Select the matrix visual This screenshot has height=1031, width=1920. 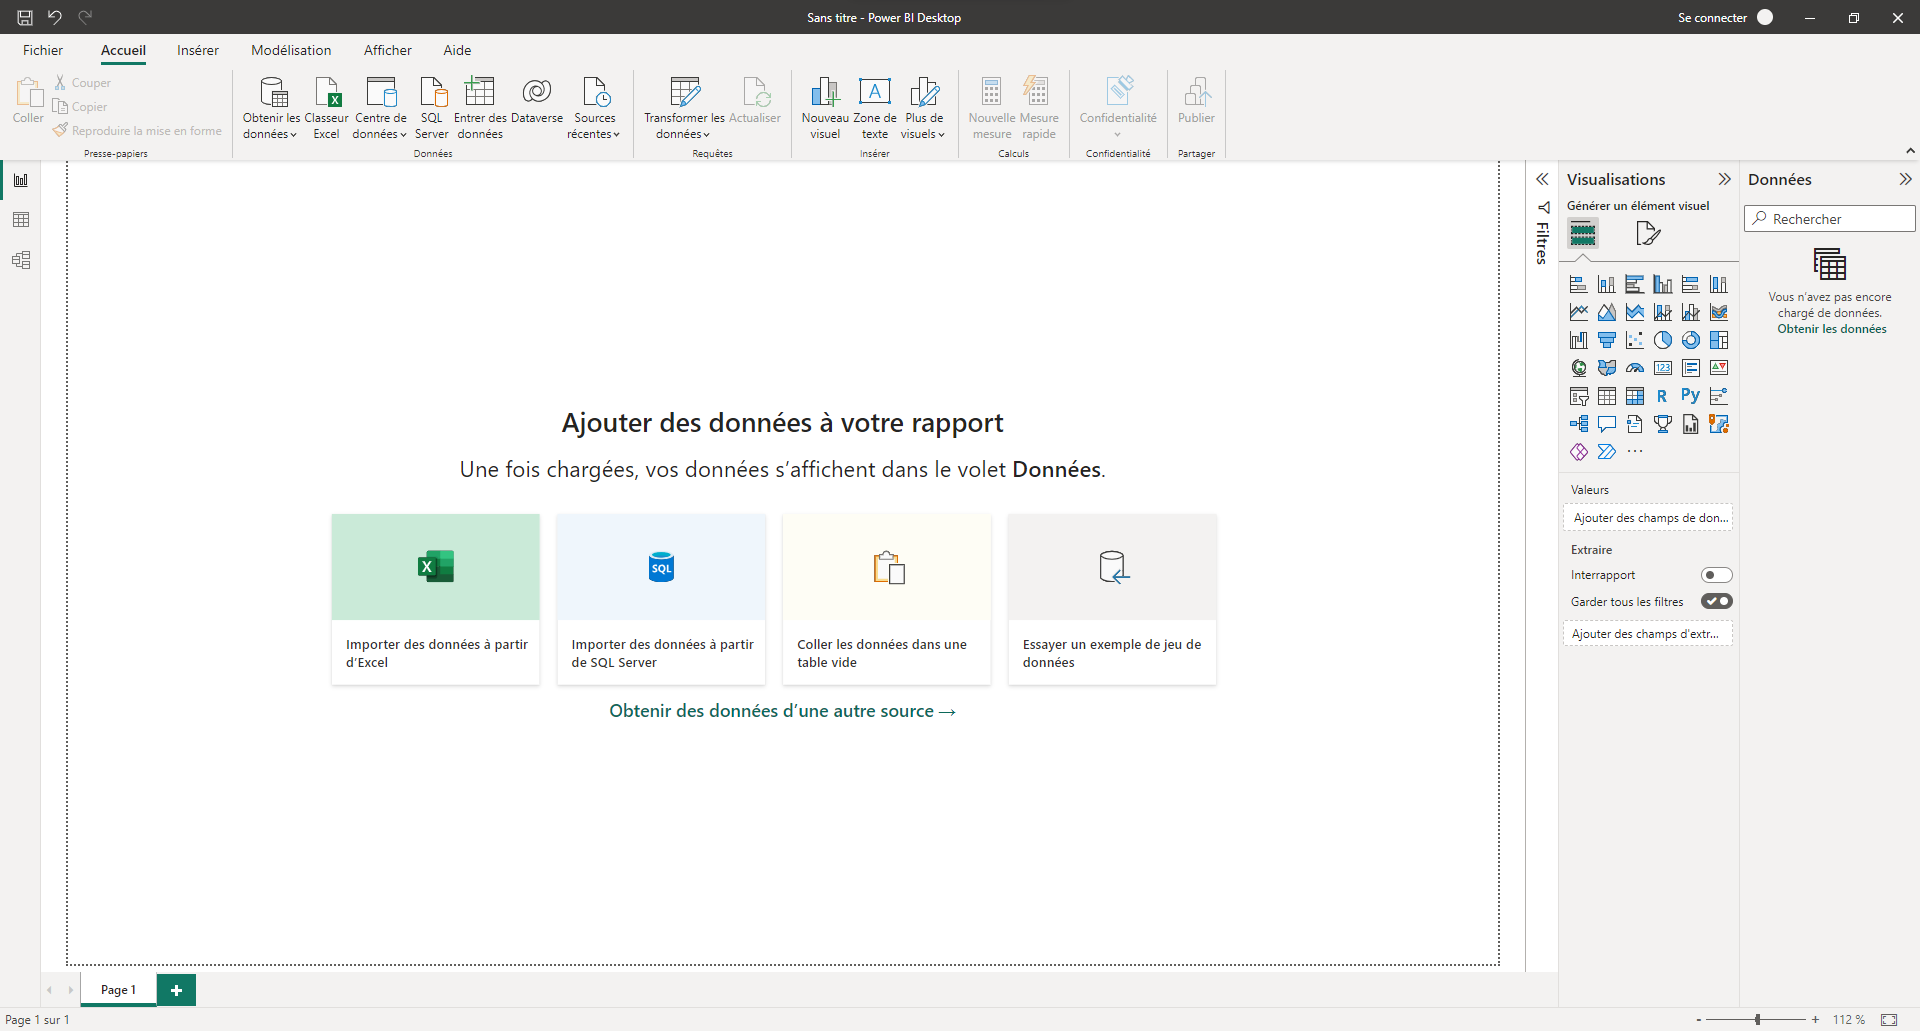(x=1635, y=396)
